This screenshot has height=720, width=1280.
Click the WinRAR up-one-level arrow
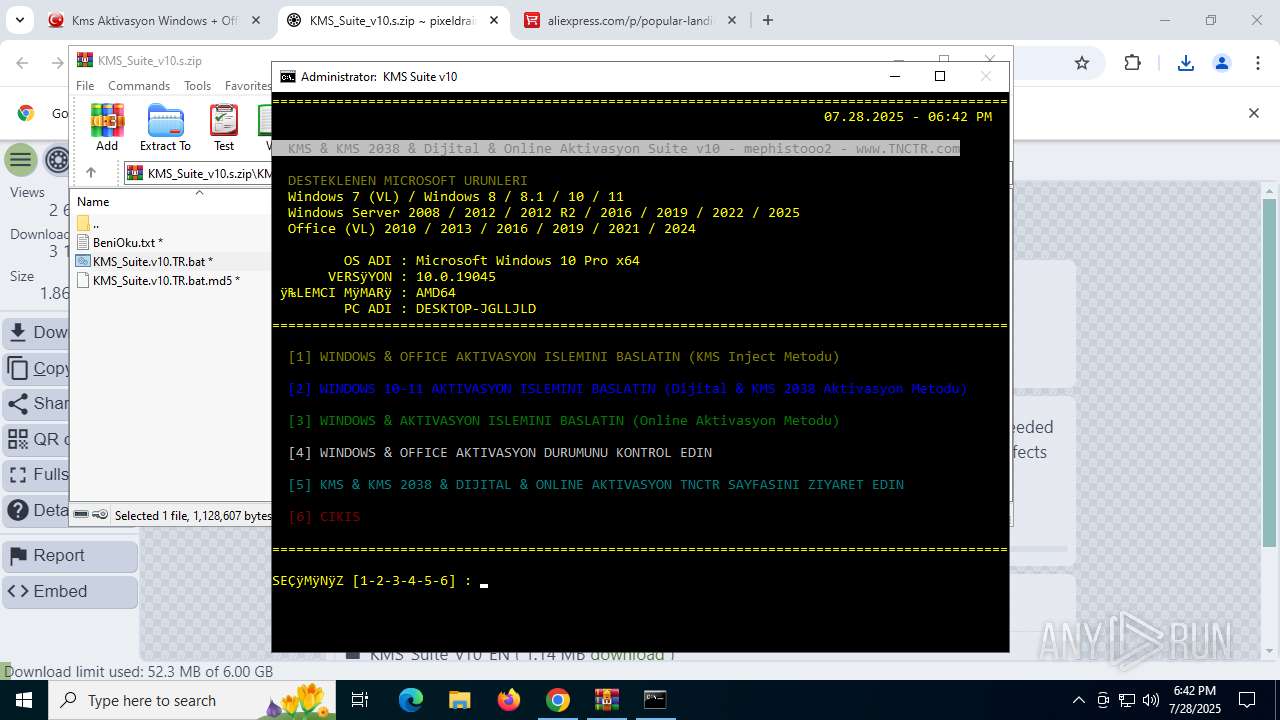click(x=90, y=173)
